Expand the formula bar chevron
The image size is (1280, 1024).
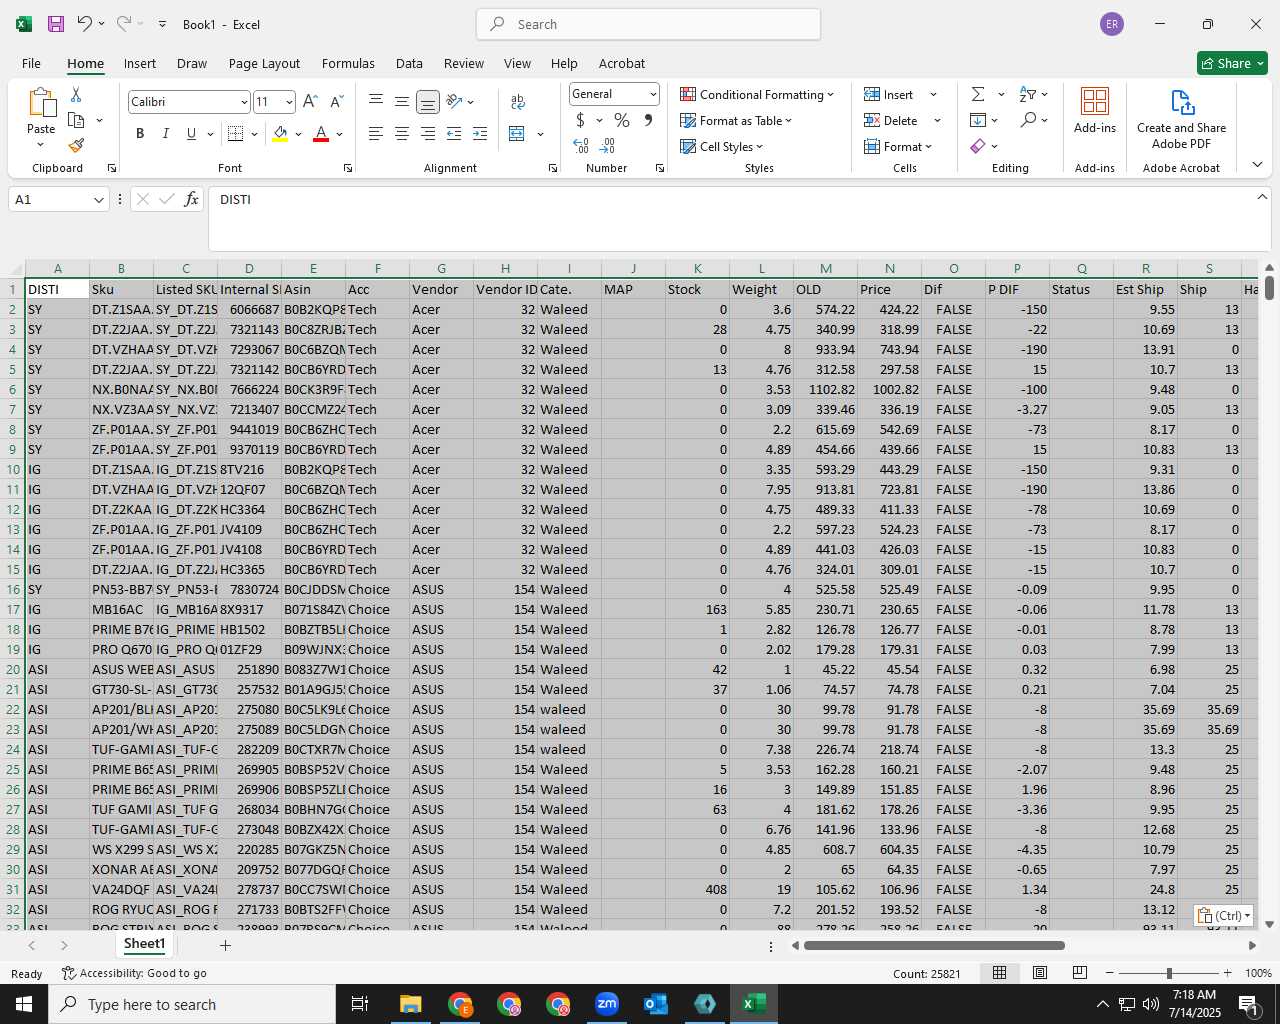[x=1262, y=197]
